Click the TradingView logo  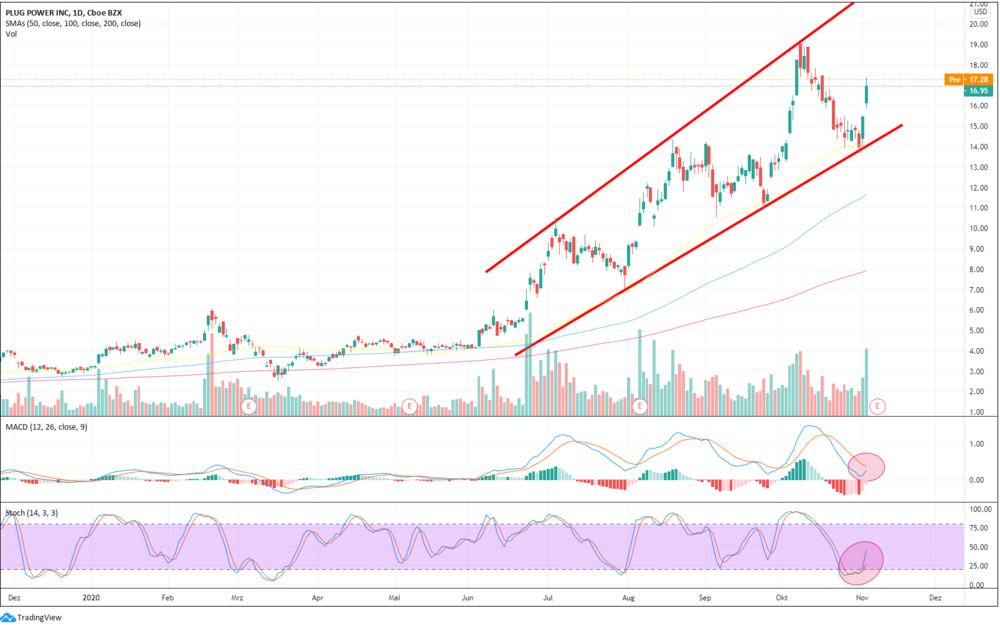click(x=32, y=618)
